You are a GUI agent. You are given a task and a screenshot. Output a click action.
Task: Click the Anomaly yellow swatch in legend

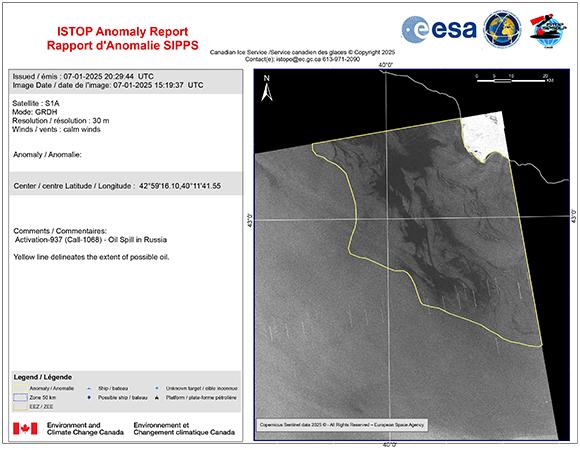coord(20,388)
